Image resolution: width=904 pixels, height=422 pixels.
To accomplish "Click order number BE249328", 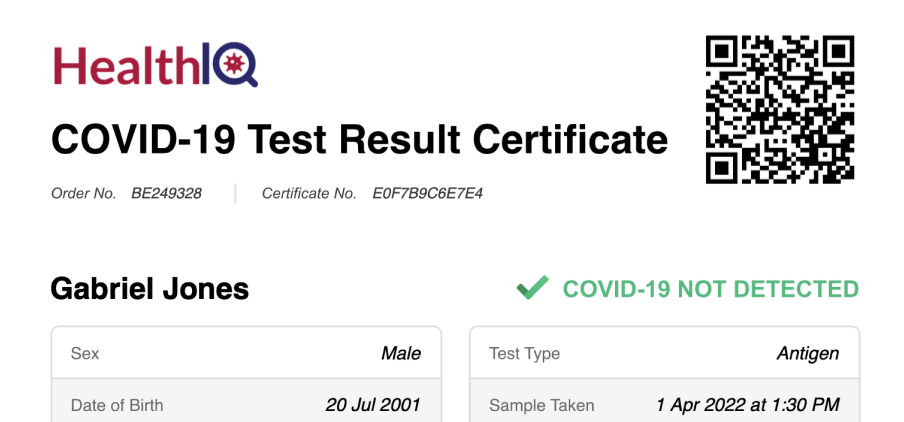I will [167, 194].
